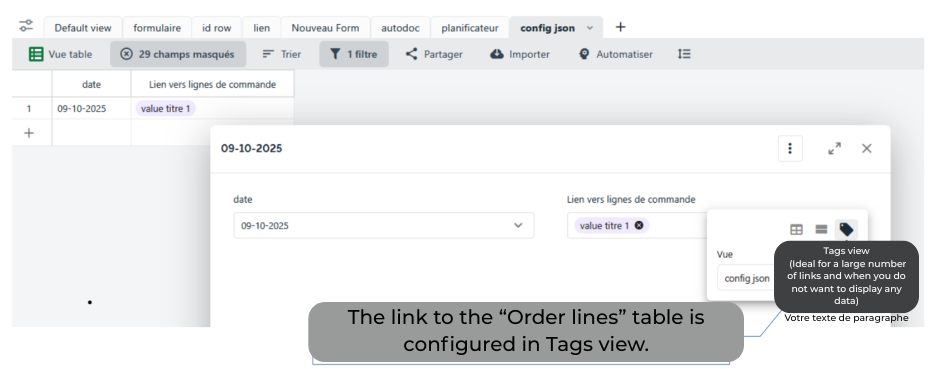Open the Importer import dialog
The image size is (928, 369).
520,54
